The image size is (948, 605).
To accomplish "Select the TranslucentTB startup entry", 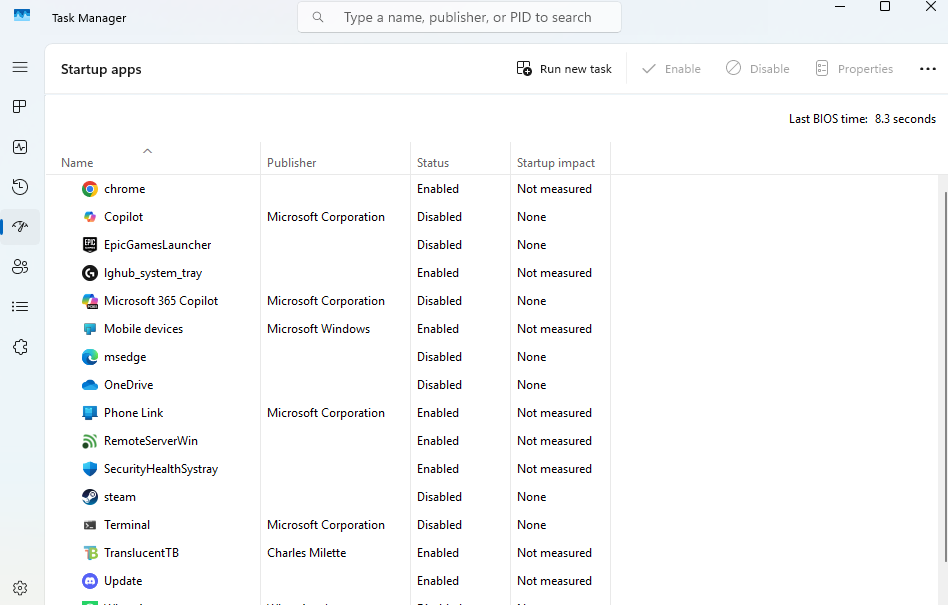I will (141, 553).
